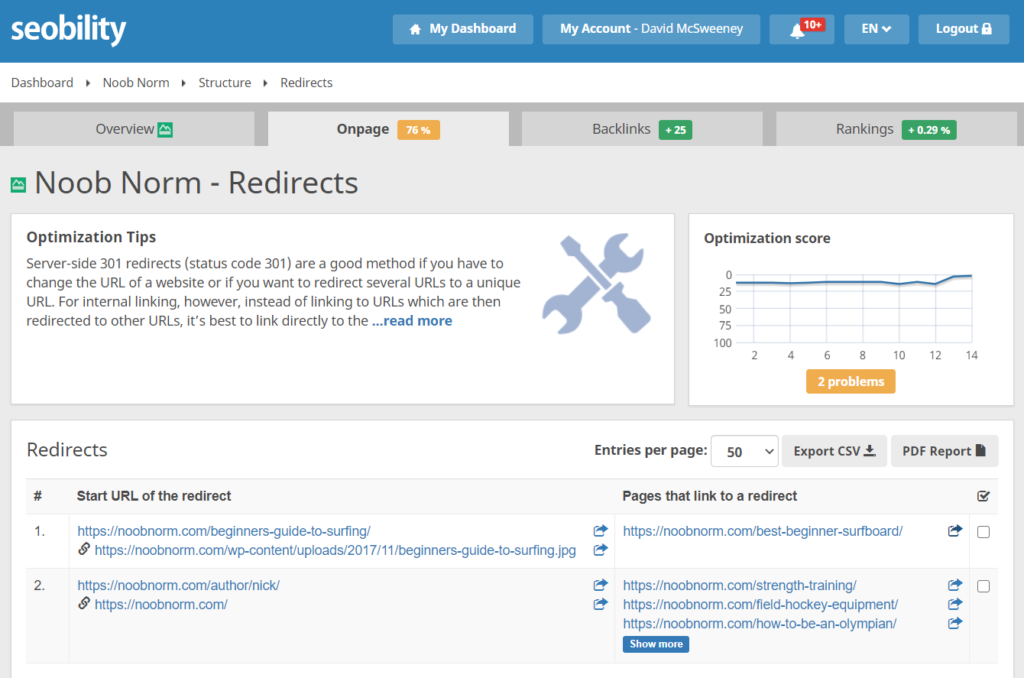Click 'Start URL of the redirect' column header
1024x678 pixels.
coord(154,496)
